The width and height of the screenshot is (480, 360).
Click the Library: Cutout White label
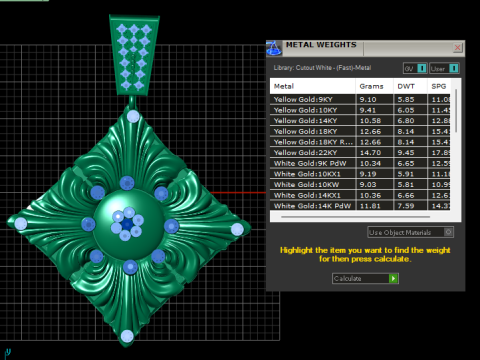[322, 68]
